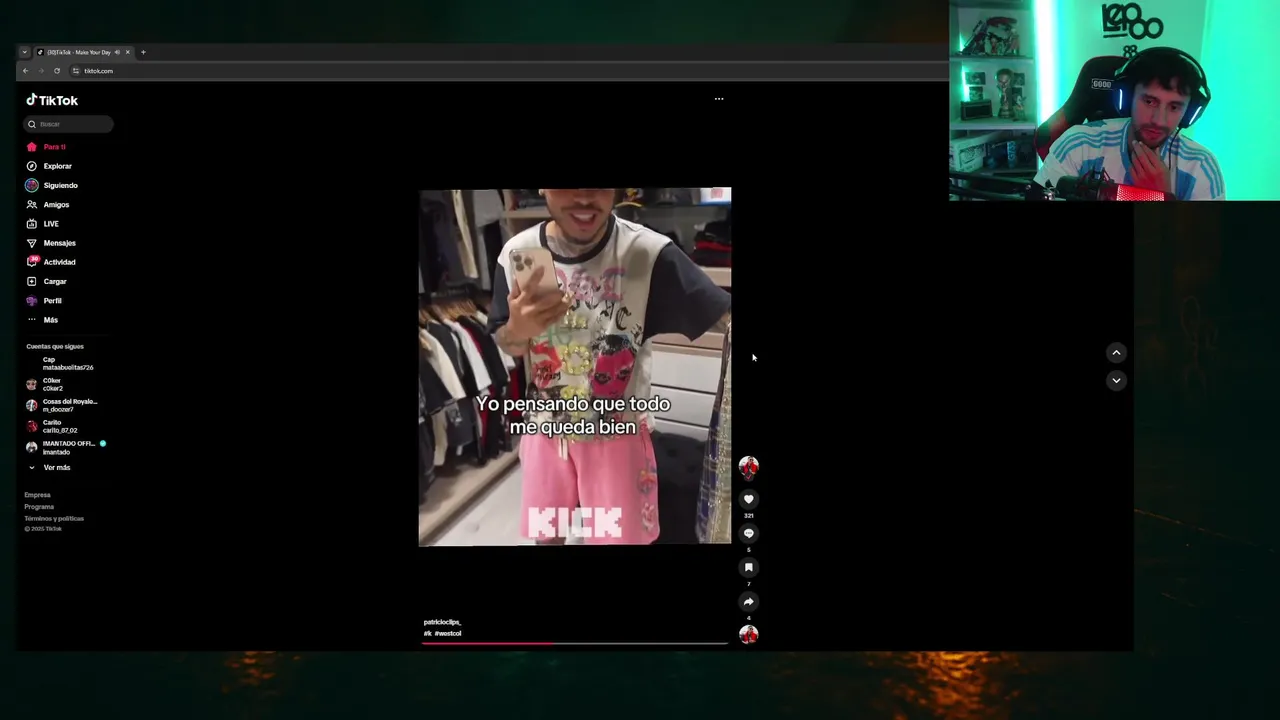Close the TikTok browser tab
This screenshot has width=1280, height=720.
click(x=128, y=52)
